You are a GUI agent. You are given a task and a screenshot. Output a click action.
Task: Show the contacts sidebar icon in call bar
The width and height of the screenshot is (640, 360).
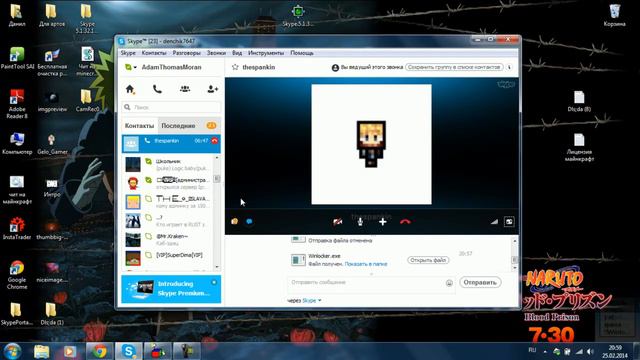tap(234, 221)
